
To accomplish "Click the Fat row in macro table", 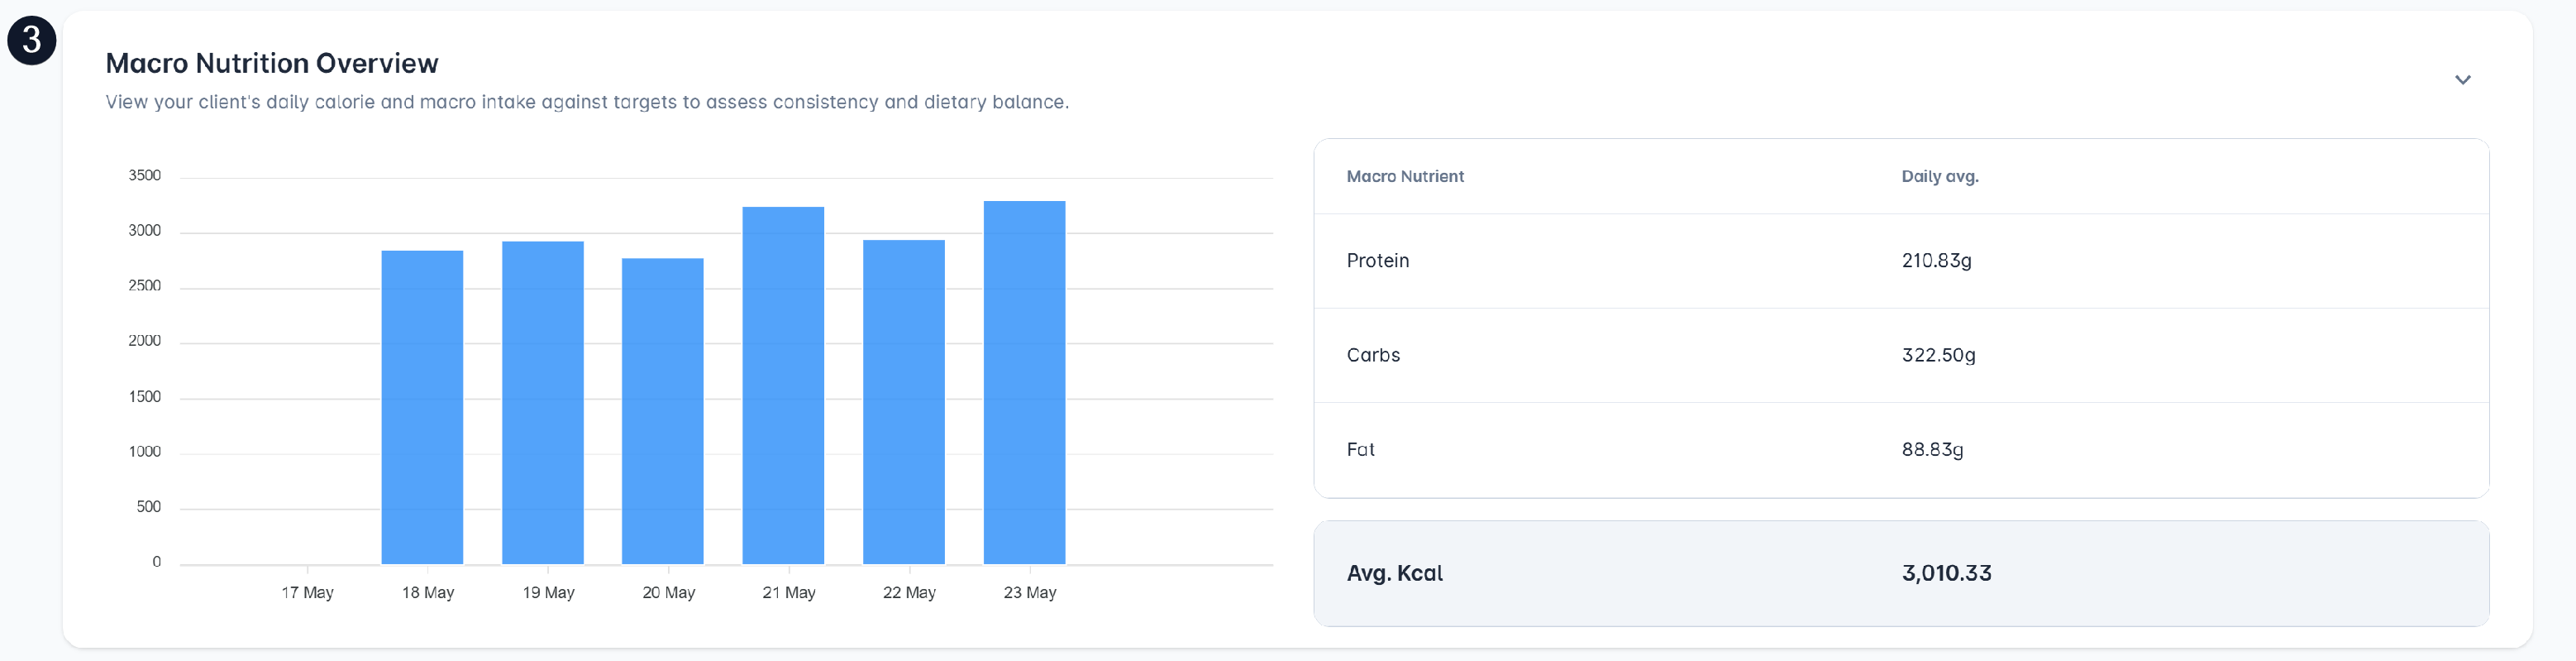I will point(1900,450).
